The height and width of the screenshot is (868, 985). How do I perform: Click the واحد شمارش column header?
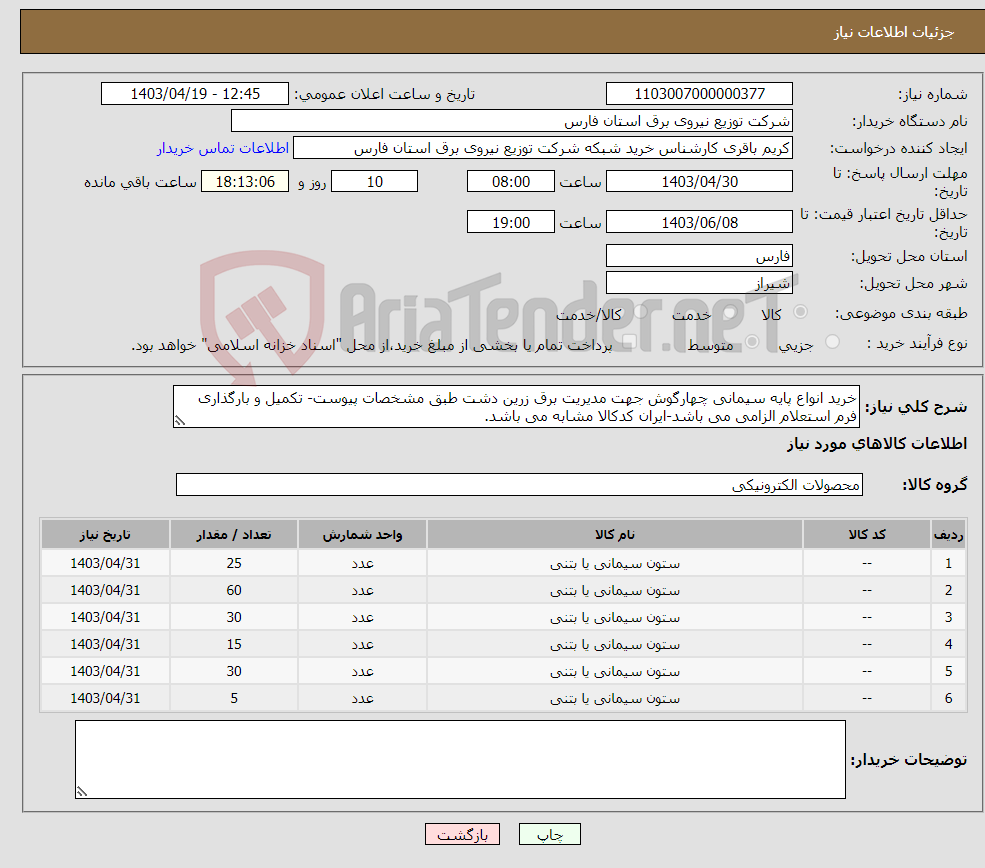(362, 534)
